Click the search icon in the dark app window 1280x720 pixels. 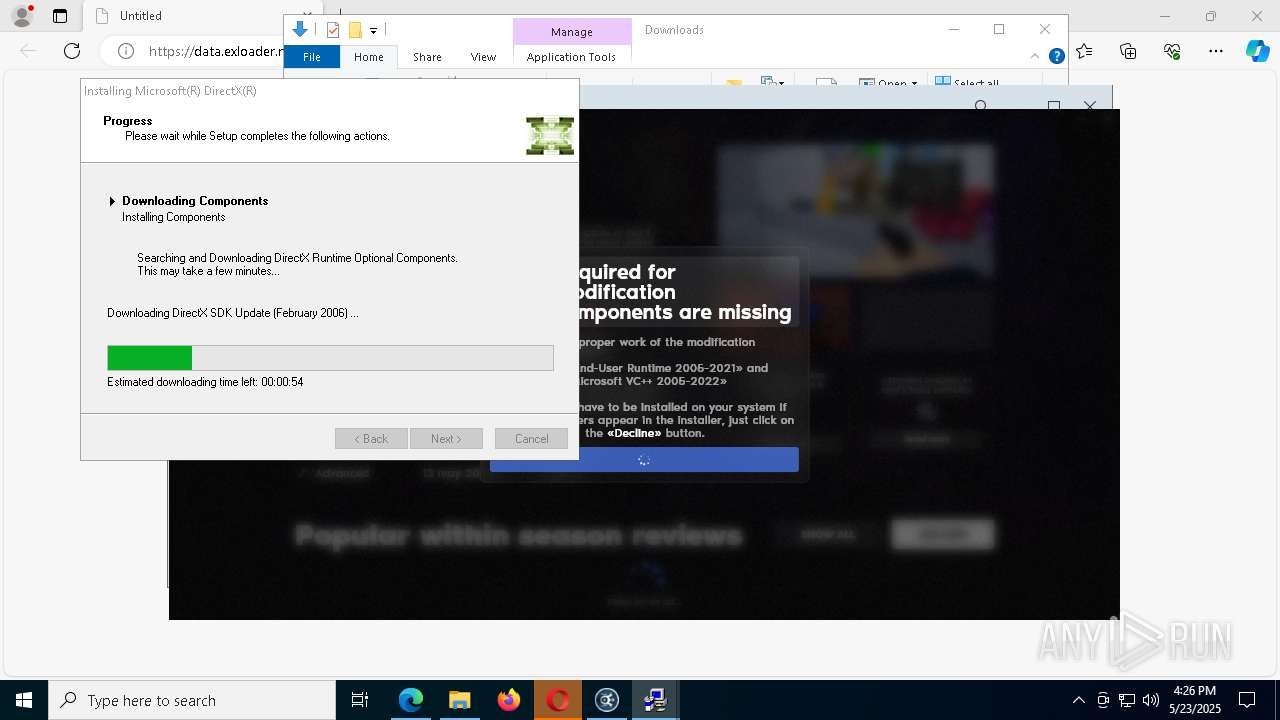tap(981, 106)
